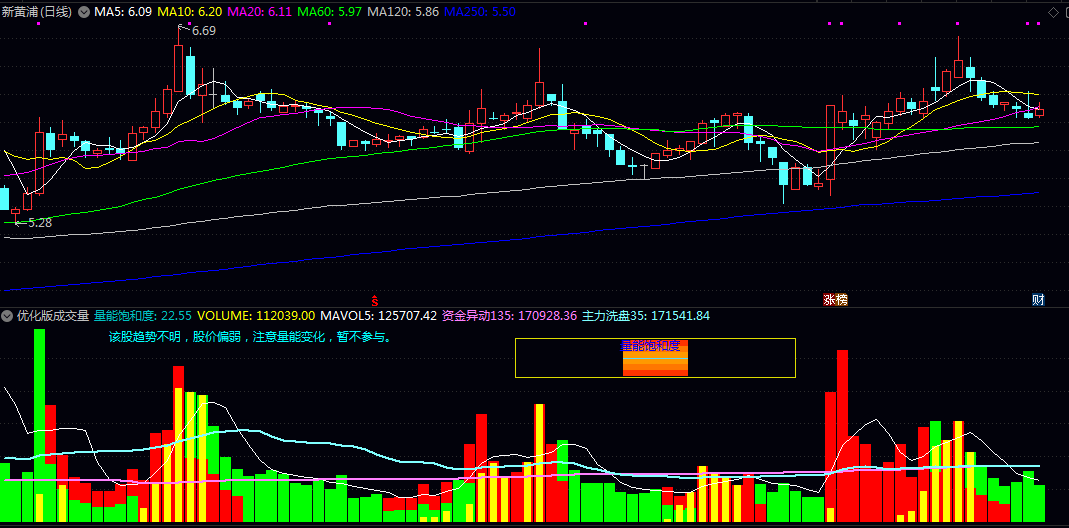Expand the 优化版成交量 indicator dropdown arrow
This screenshot has width=1069, height=528.
tap(7, 316)
